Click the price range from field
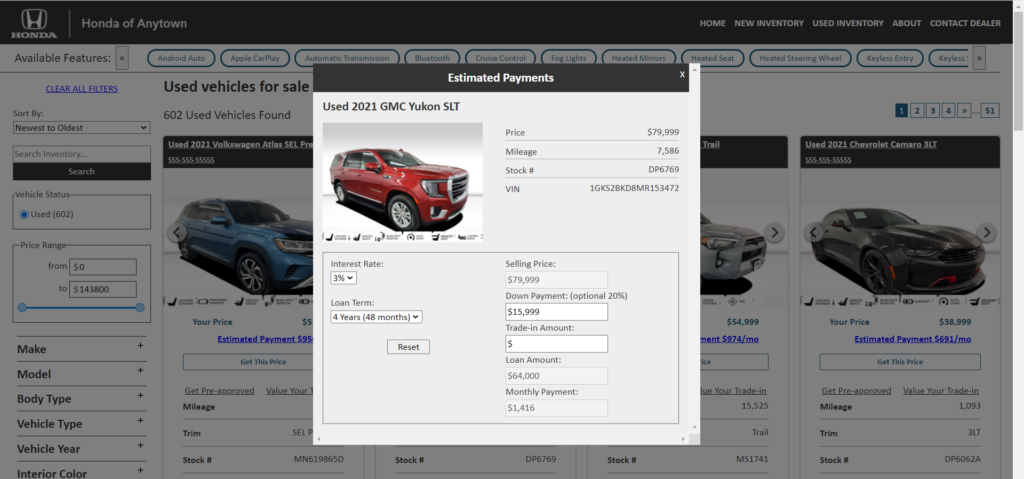The height and width of the screenshot is (479, 1024). coord(103,267)
